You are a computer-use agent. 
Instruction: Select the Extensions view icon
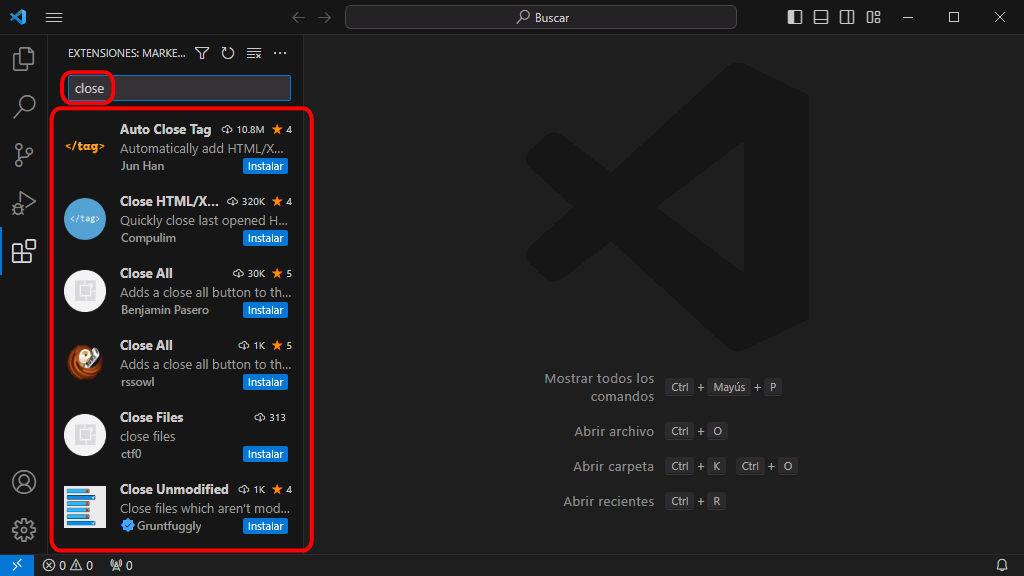point(24,251)
